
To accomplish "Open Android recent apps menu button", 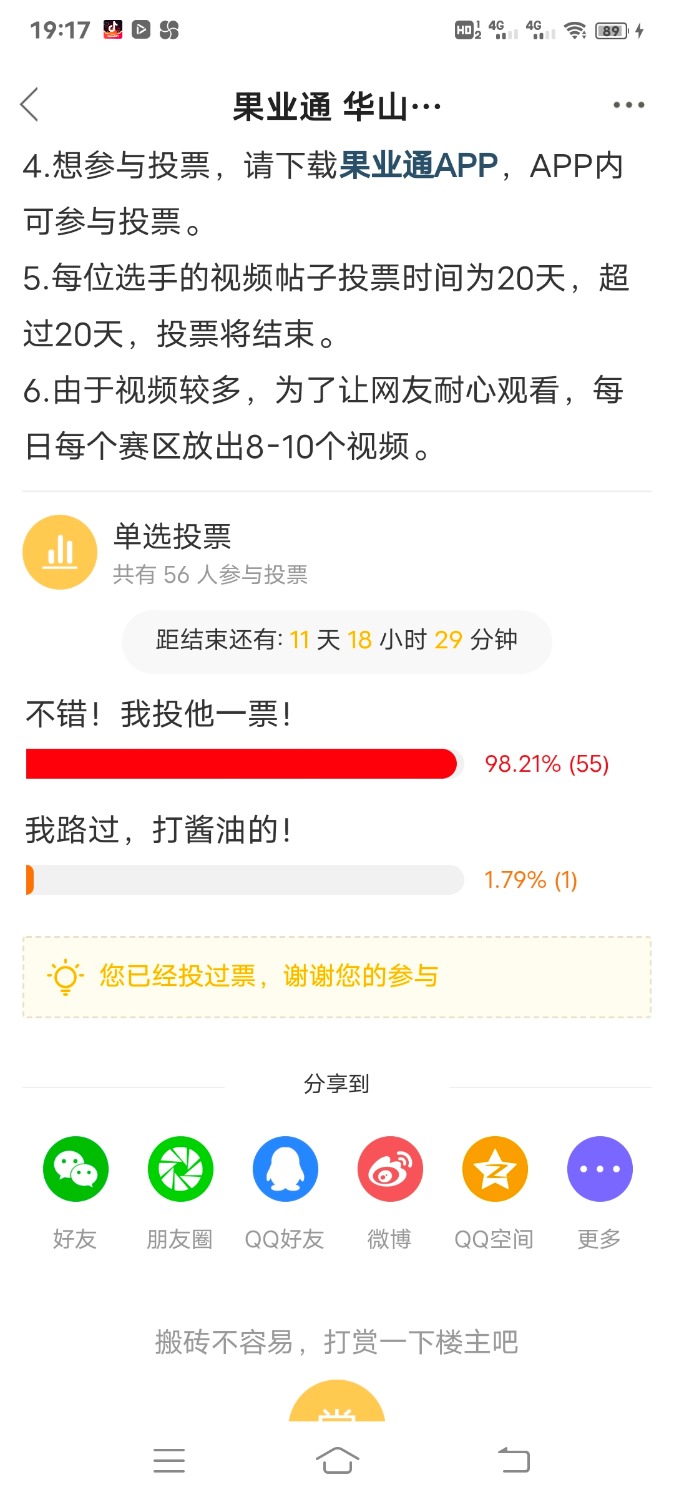I will click(x=169, y=1461).
